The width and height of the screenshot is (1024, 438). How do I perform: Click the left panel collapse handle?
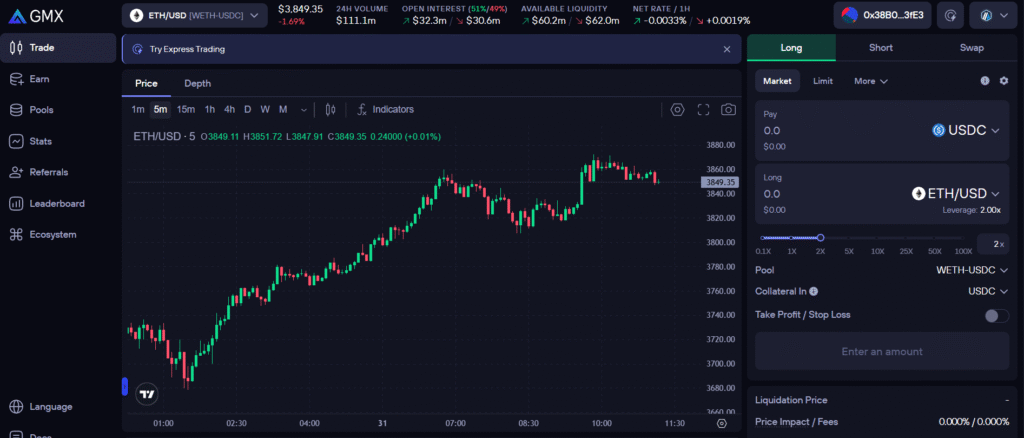[125, 386]
